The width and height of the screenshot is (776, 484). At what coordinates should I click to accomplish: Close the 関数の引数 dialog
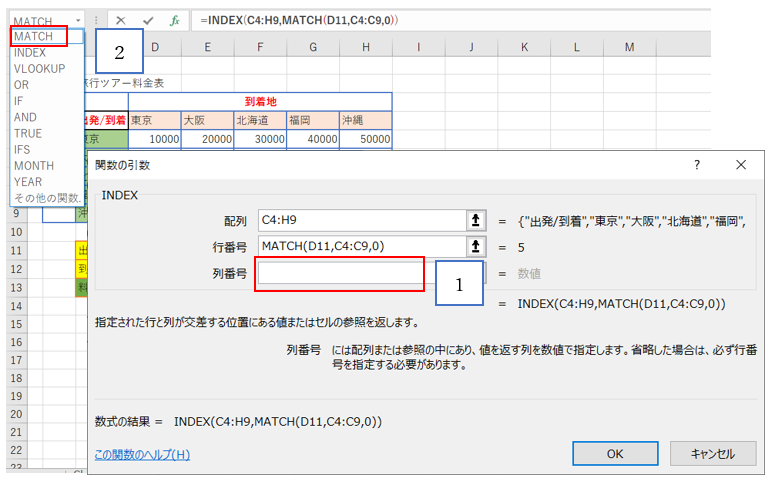pyautogui.click(x=740, y=165)
